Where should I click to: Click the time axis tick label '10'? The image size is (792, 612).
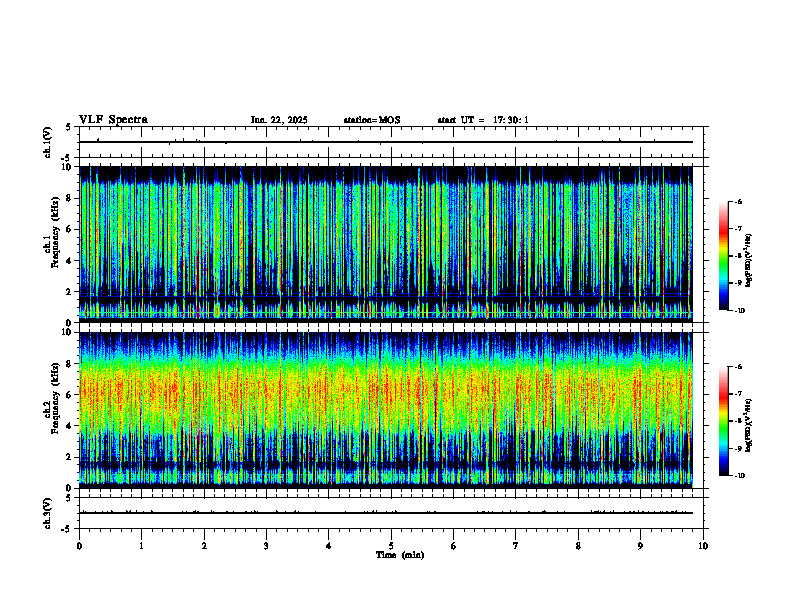click(x=703, y=546)
